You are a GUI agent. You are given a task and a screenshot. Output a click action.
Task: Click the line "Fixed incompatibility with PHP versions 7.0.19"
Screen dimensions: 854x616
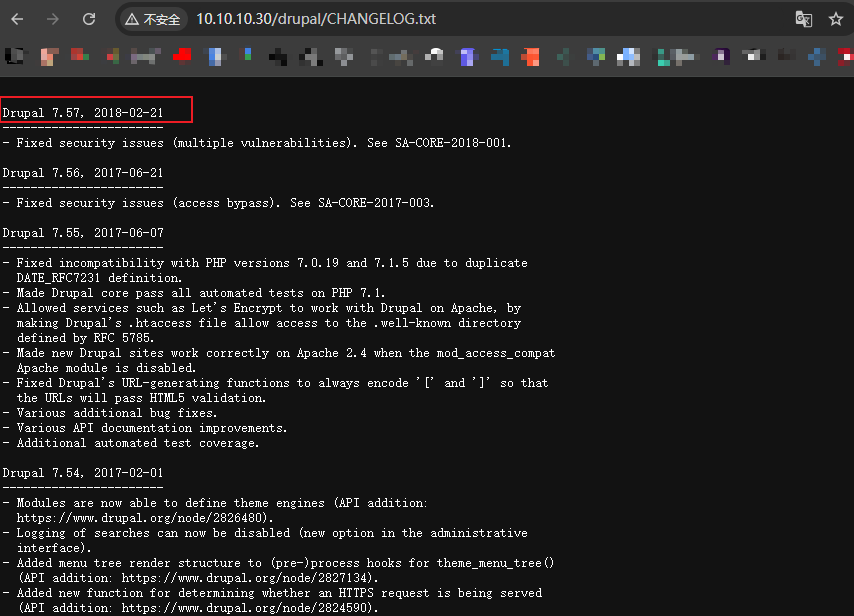tap(265, 263)
